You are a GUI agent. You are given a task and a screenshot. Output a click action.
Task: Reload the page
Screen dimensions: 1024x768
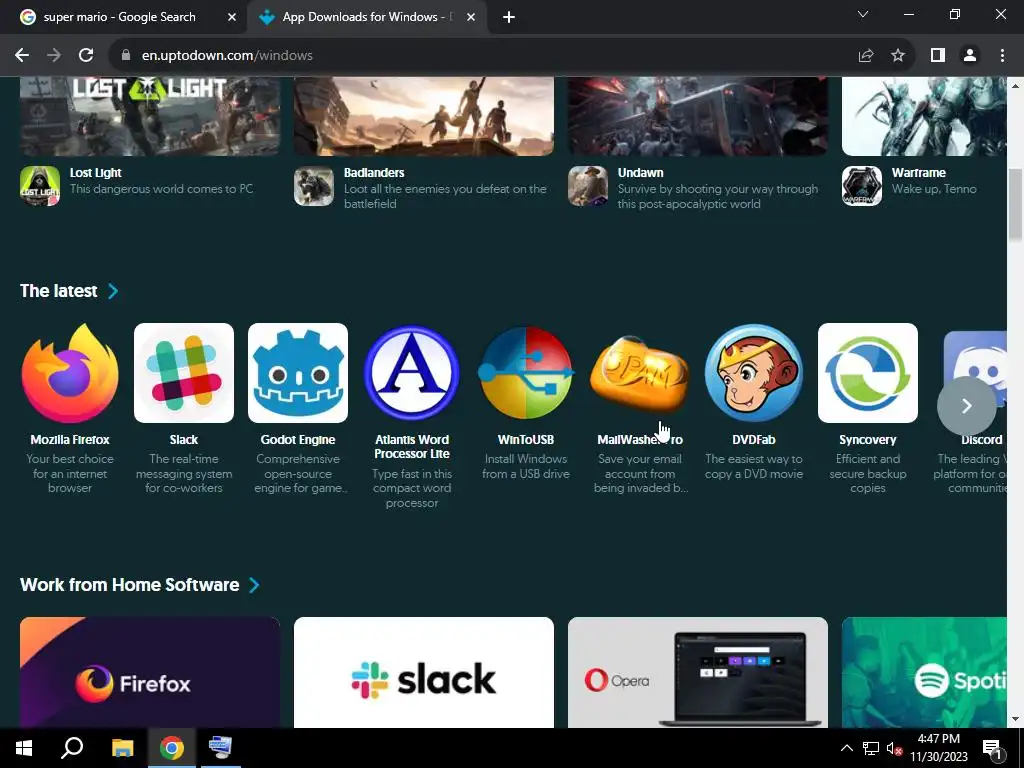point(86,56)
